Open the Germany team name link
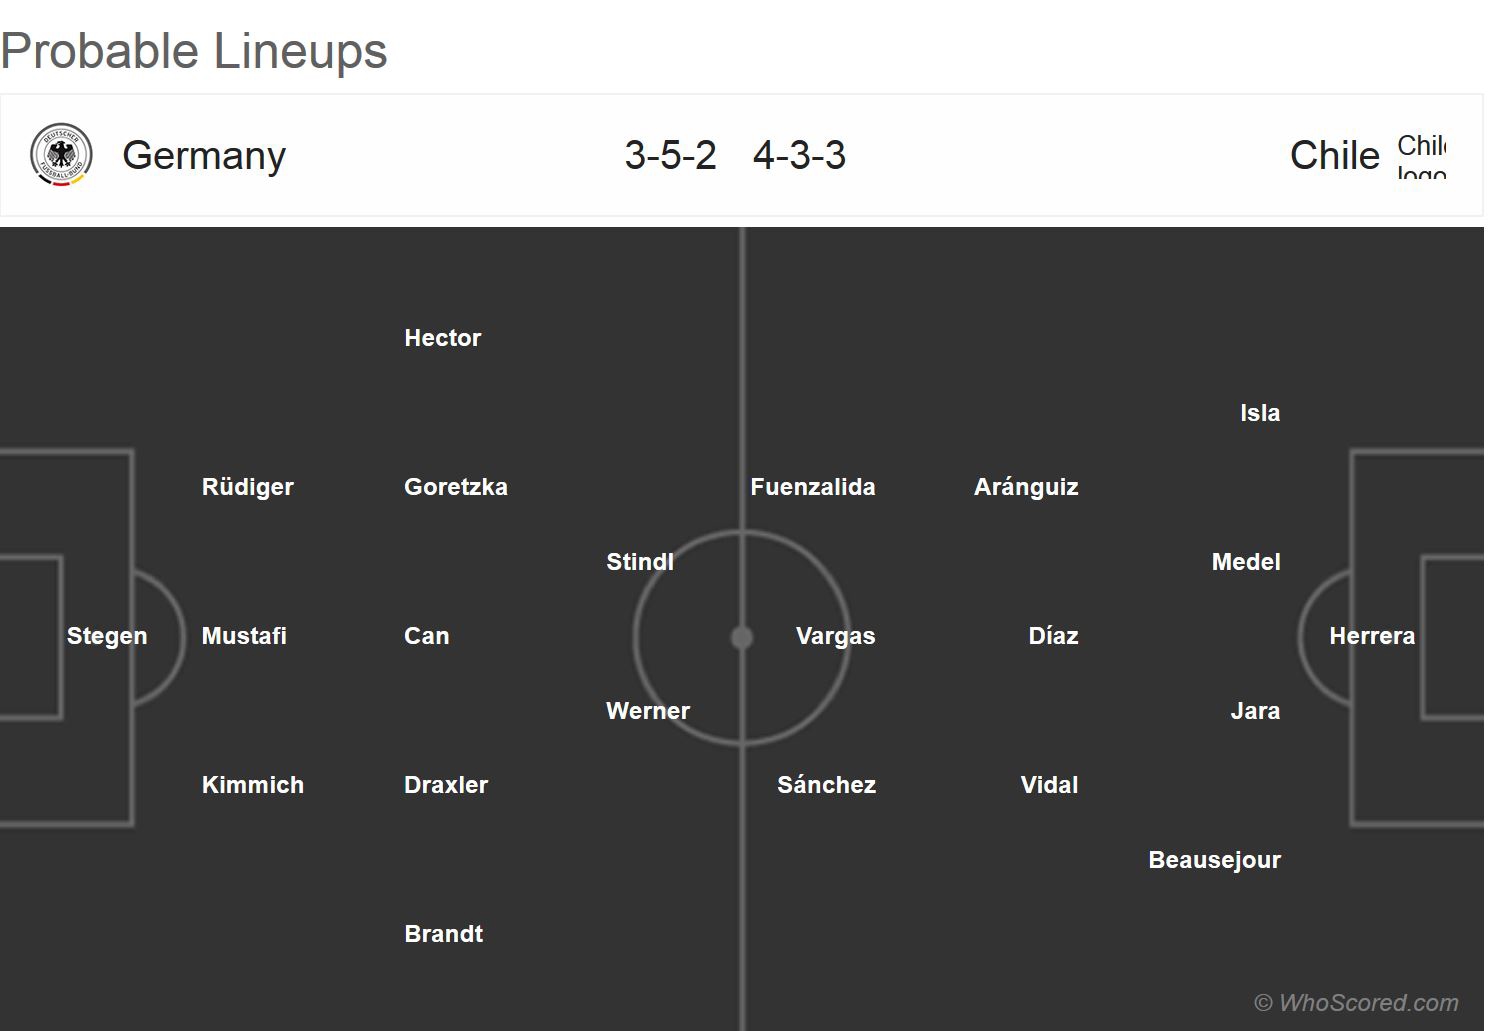 [204, 155]
